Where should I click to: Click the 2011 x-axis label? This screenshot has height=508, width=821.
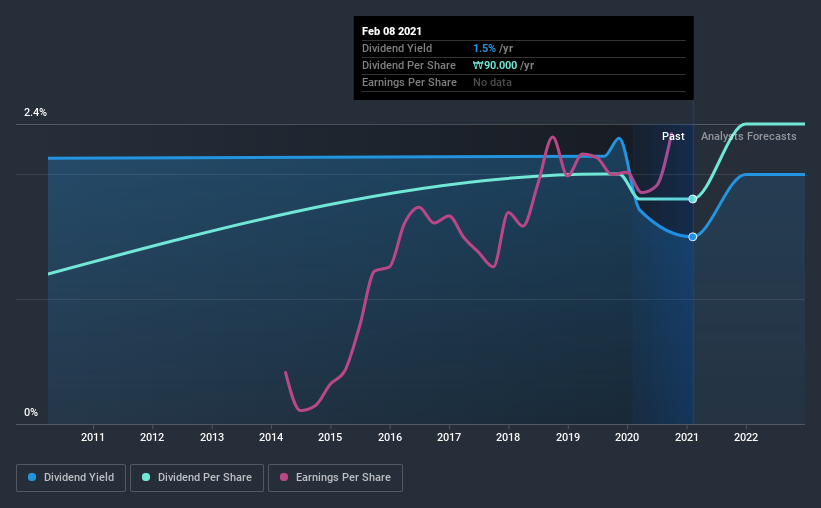pos(93,437)
